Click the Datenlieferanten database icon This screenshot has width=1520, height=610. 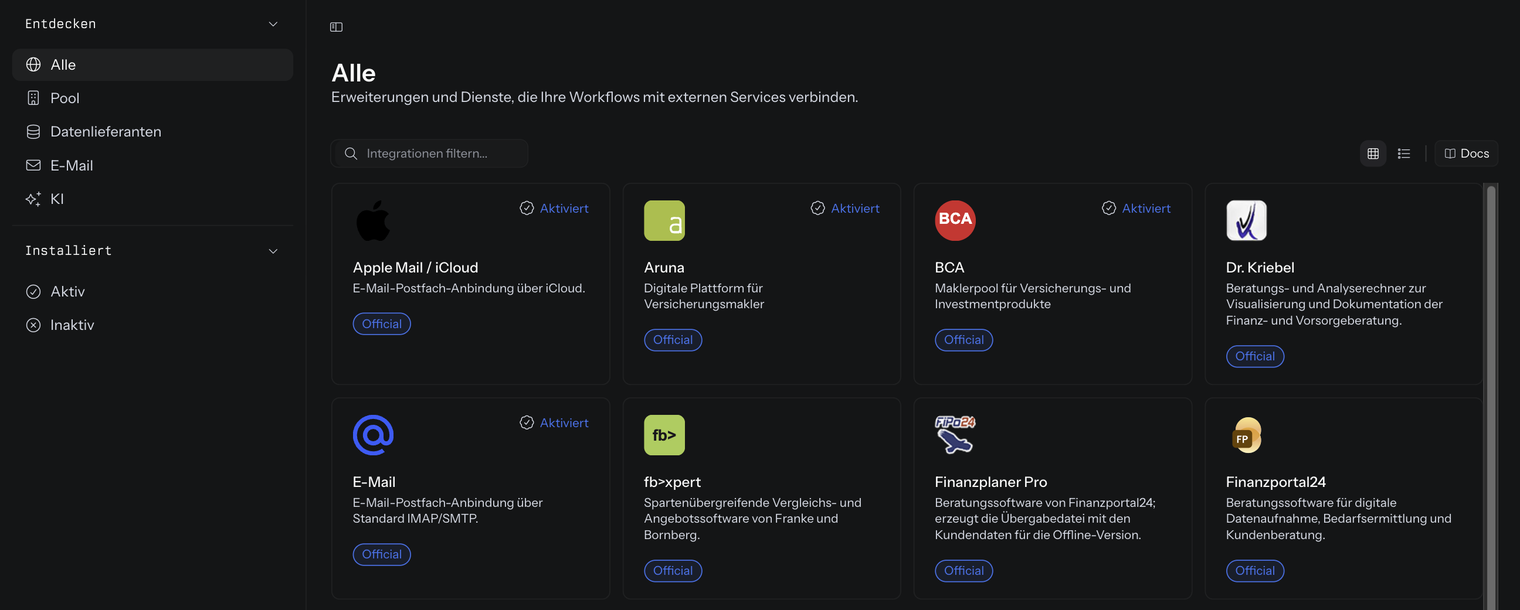(33, 132)
